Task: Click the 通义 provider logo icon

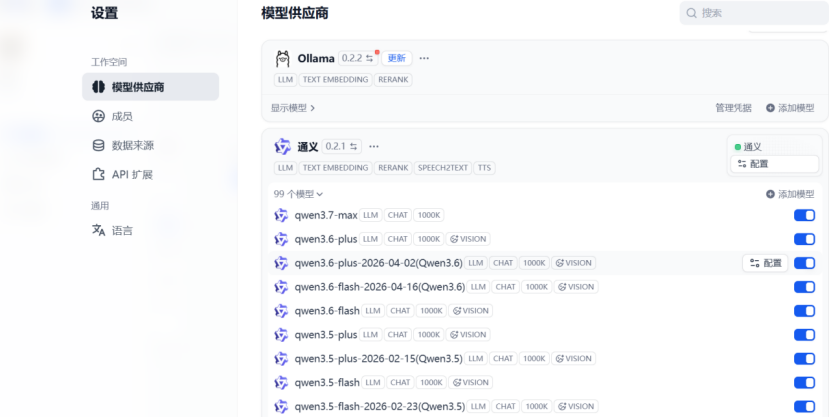Action: coord(283,147)
